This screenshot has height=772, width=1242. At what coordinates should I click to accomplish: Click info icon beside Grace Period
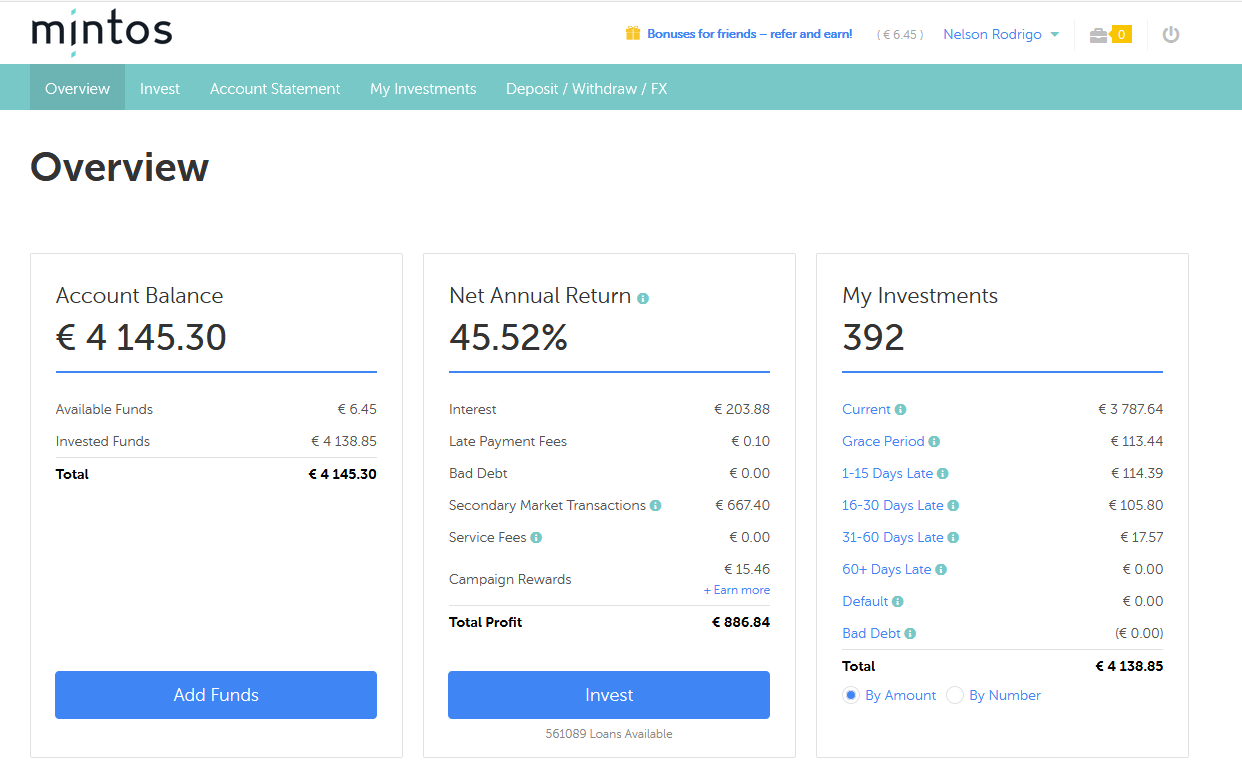(934, 442)
